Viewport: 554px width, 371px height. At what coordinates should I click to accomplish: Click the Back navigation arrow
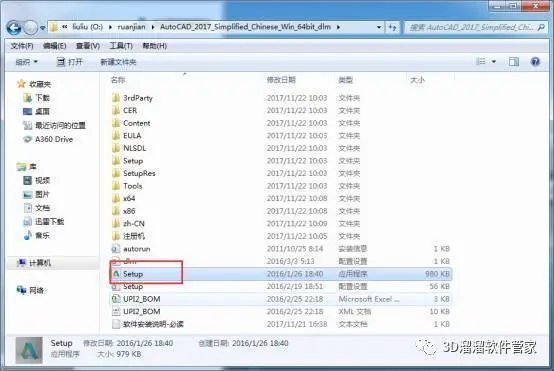14,28
